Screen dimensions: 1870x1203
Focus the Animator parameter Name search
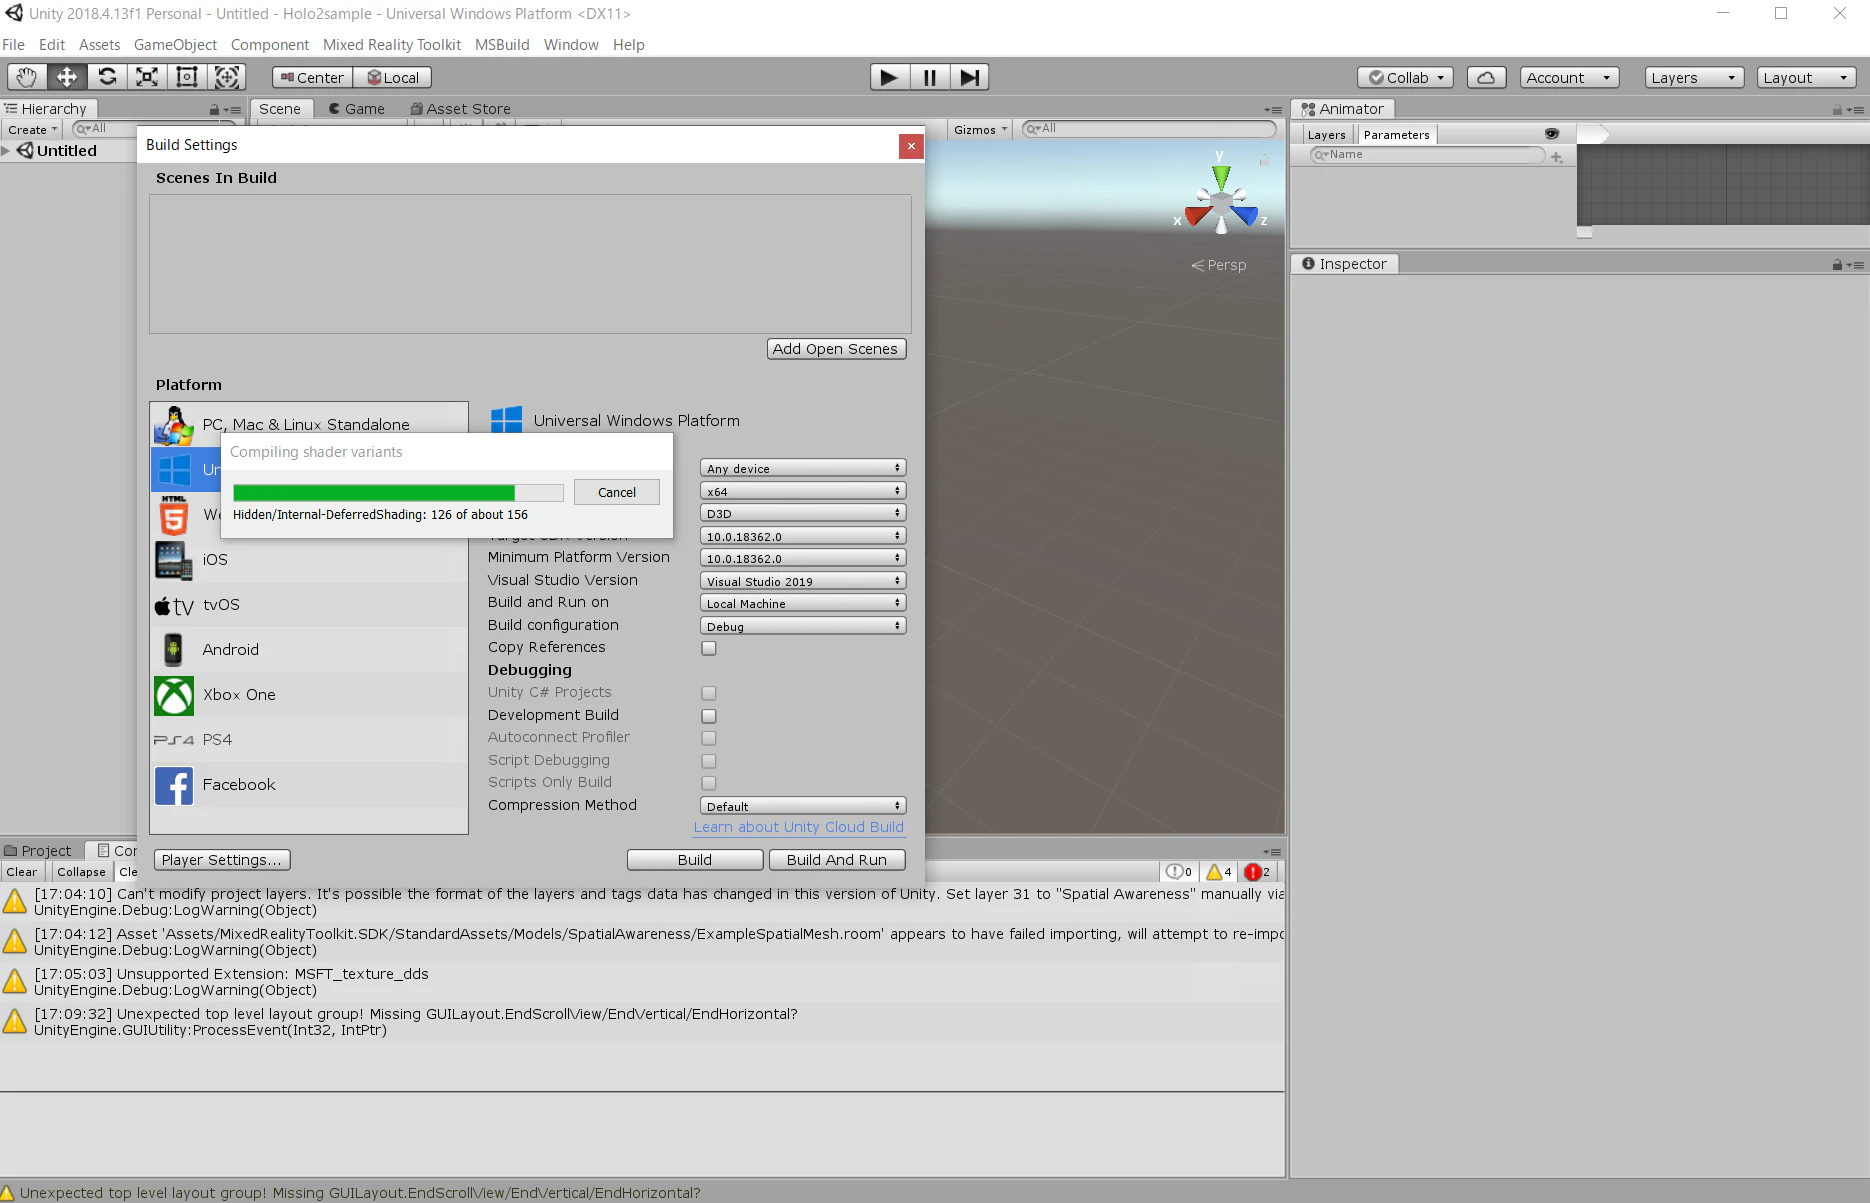(x=1427, y=155)
